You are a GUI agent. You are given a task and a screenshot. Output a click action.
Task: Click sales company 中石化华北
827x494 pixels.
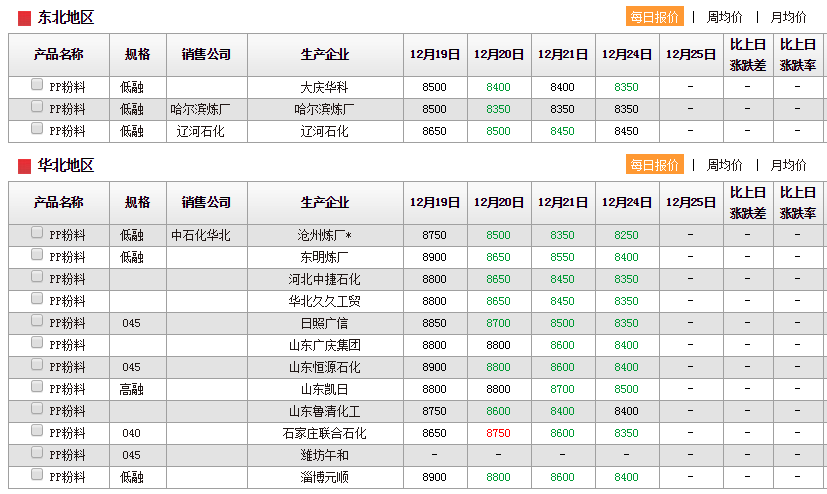click(201, 235)
